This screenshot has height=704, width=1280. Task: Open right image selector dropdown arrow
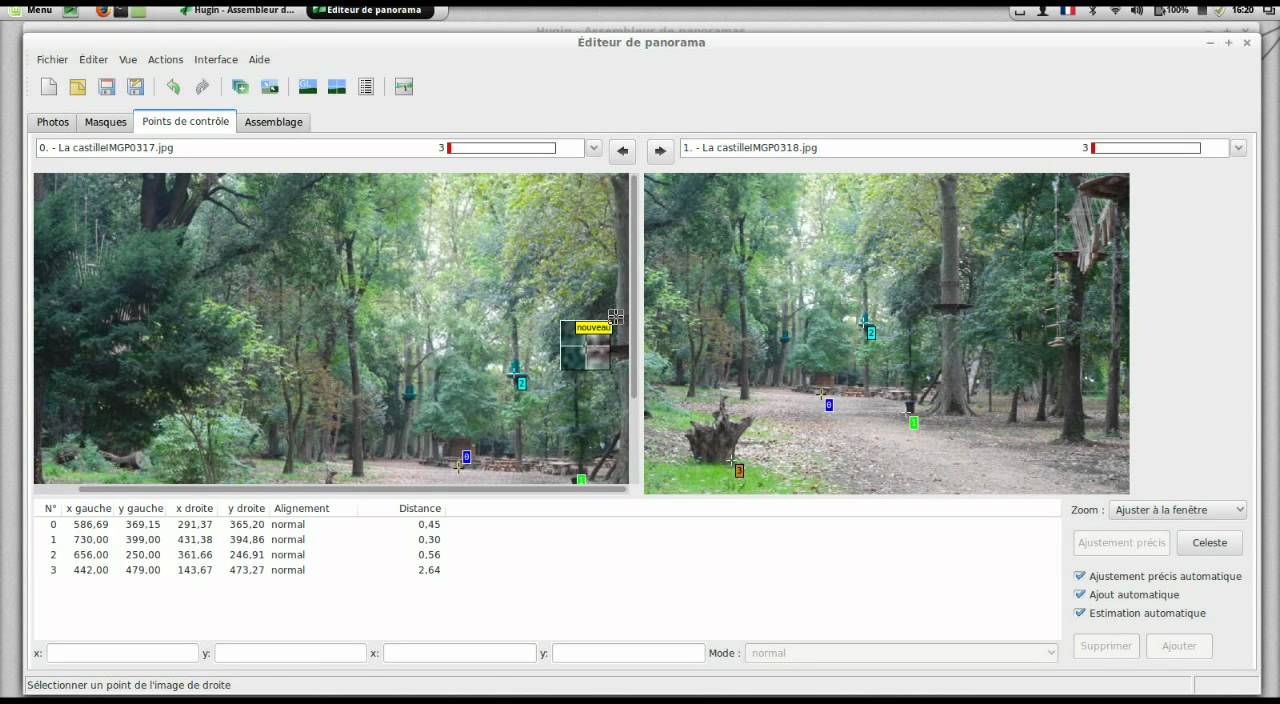pos(1238,148)
